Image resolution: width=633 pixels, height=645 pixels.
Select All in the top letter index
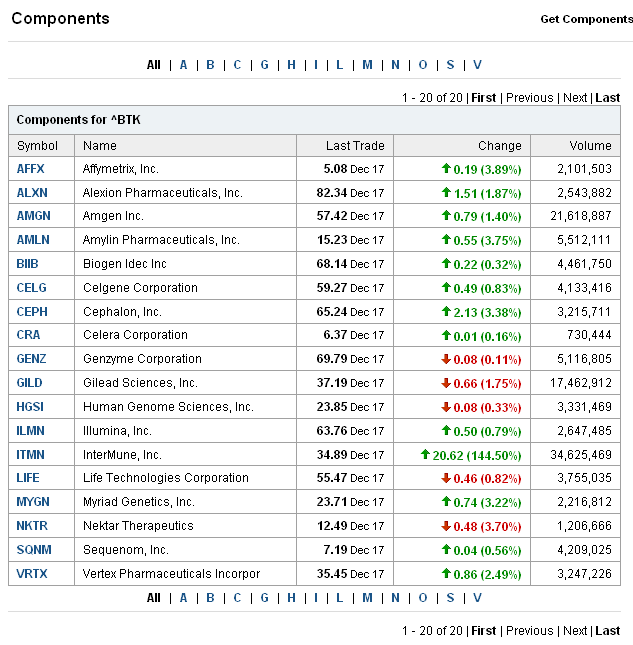point(153,65)
